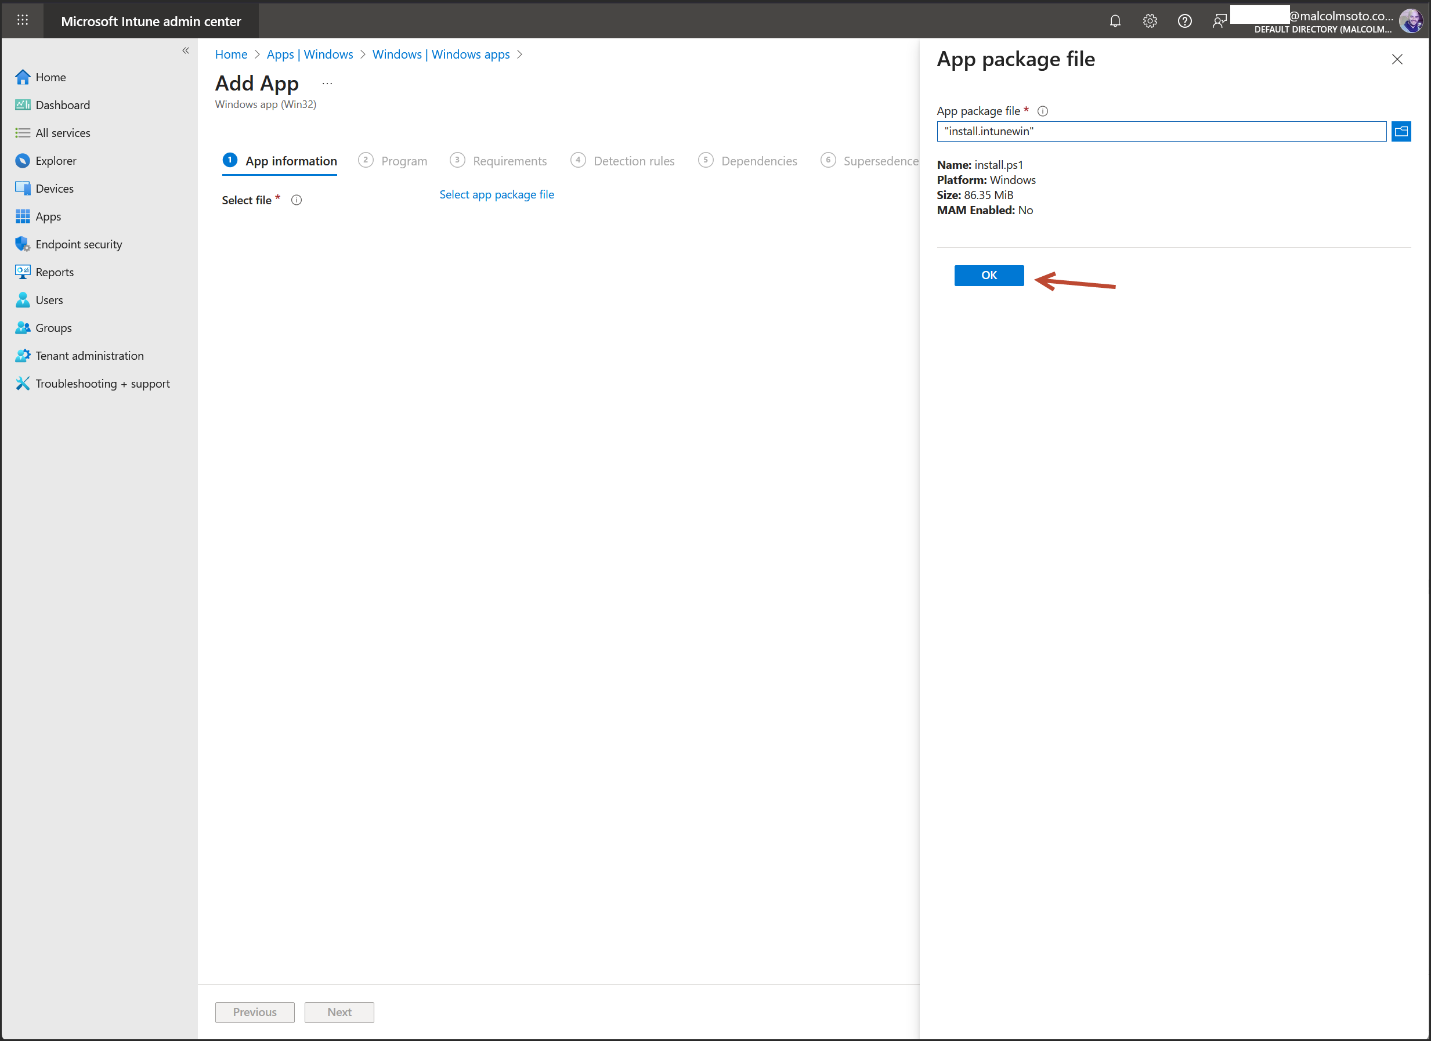Open the Users section
This screenshot has height=1041, width=1431.
pyautogui.click(x=47, y=299)
